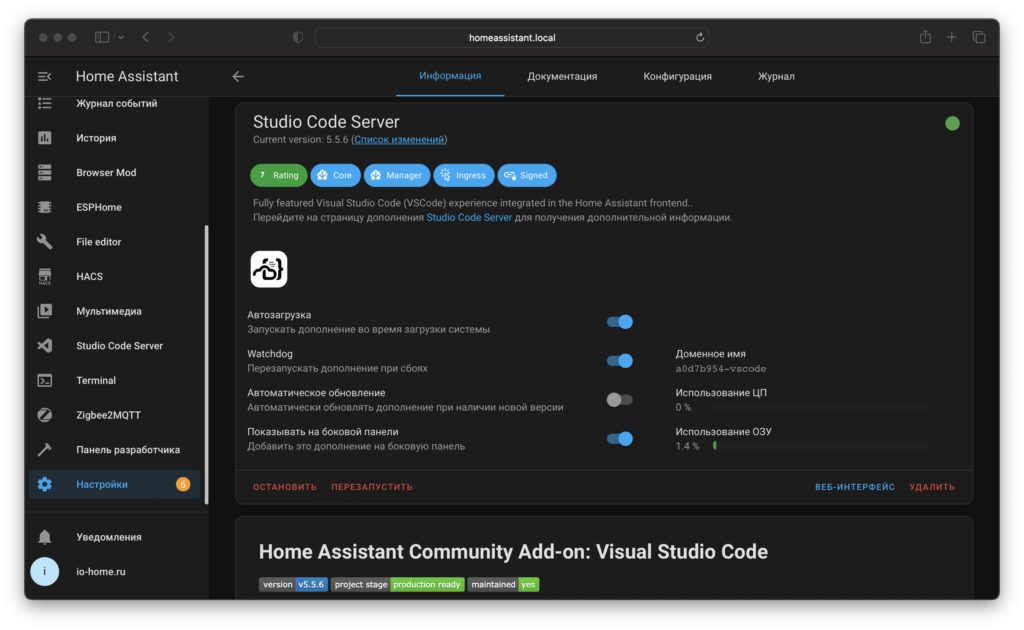This screenshot has height=630, width=1024.
Task: Reload page in browser address bar
Action: pyautogui.click(x=699, y=37)
